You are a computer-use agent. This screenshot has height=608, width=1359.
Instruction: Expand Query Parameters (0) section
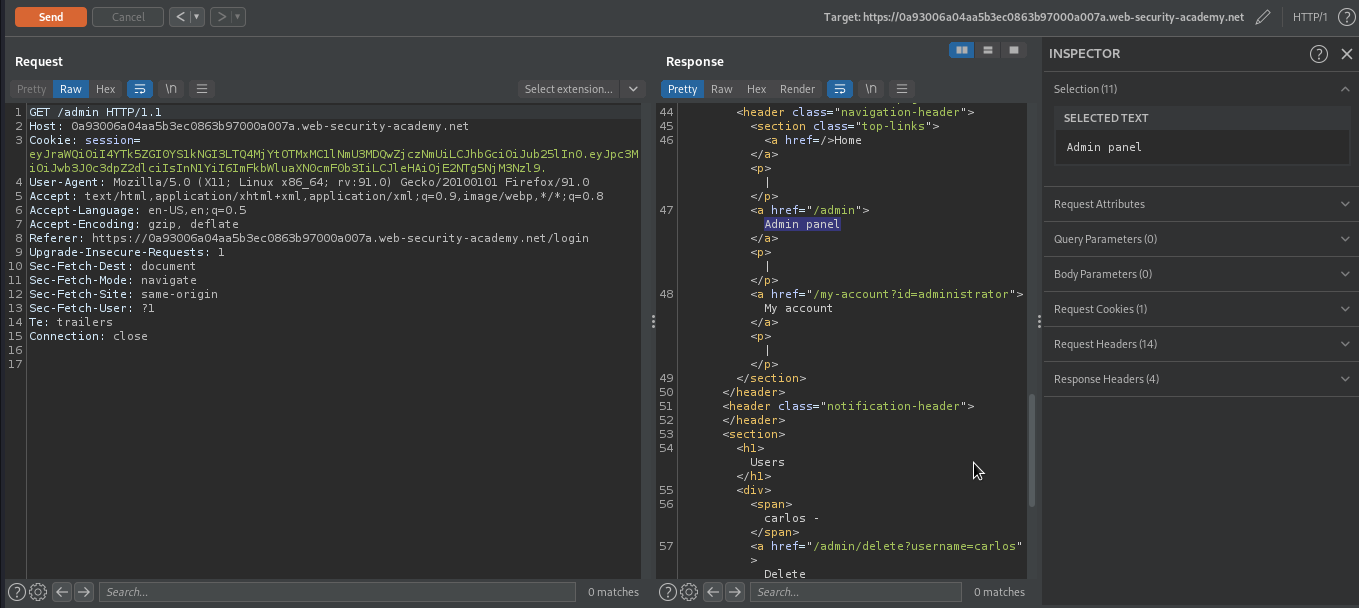pos(1200,239)
